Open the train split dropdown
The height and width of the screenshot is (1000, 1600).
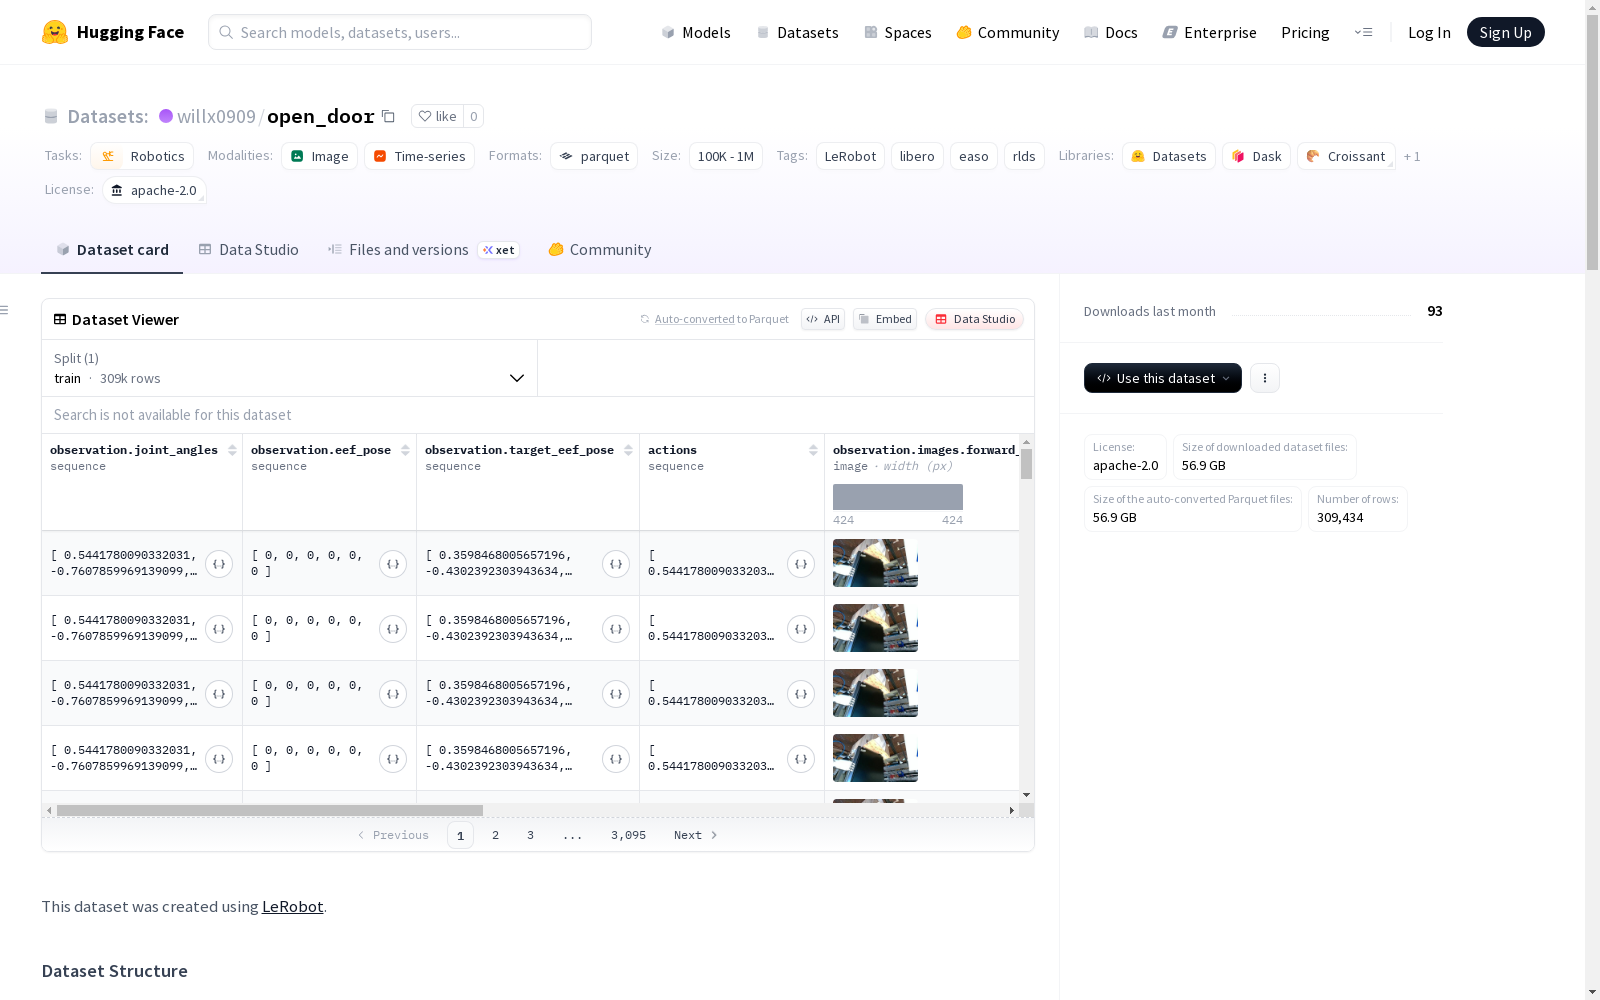pyautogui.click(x=289, y=368)
